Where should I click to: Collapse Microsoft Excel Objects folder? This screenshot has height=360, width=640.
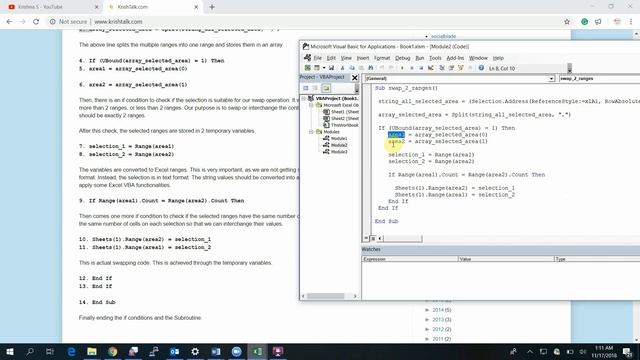pos(311,105)
